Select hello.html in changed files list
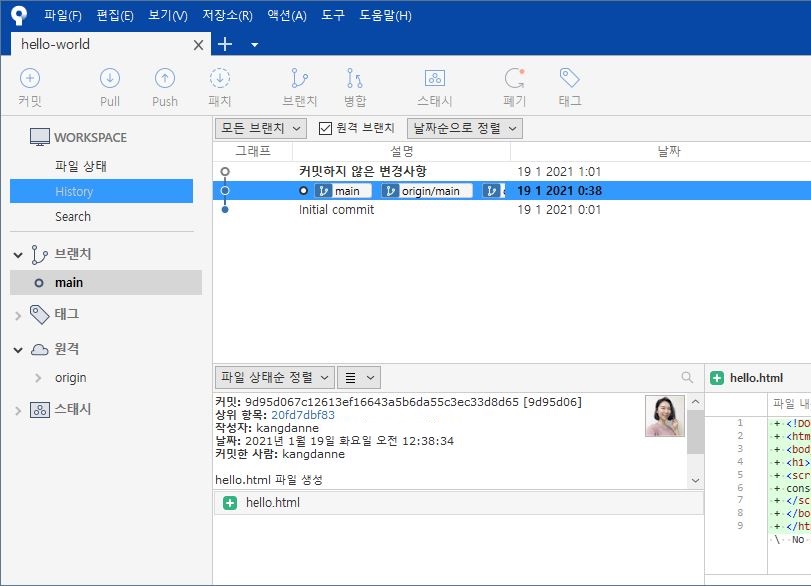 click(458, 503)
